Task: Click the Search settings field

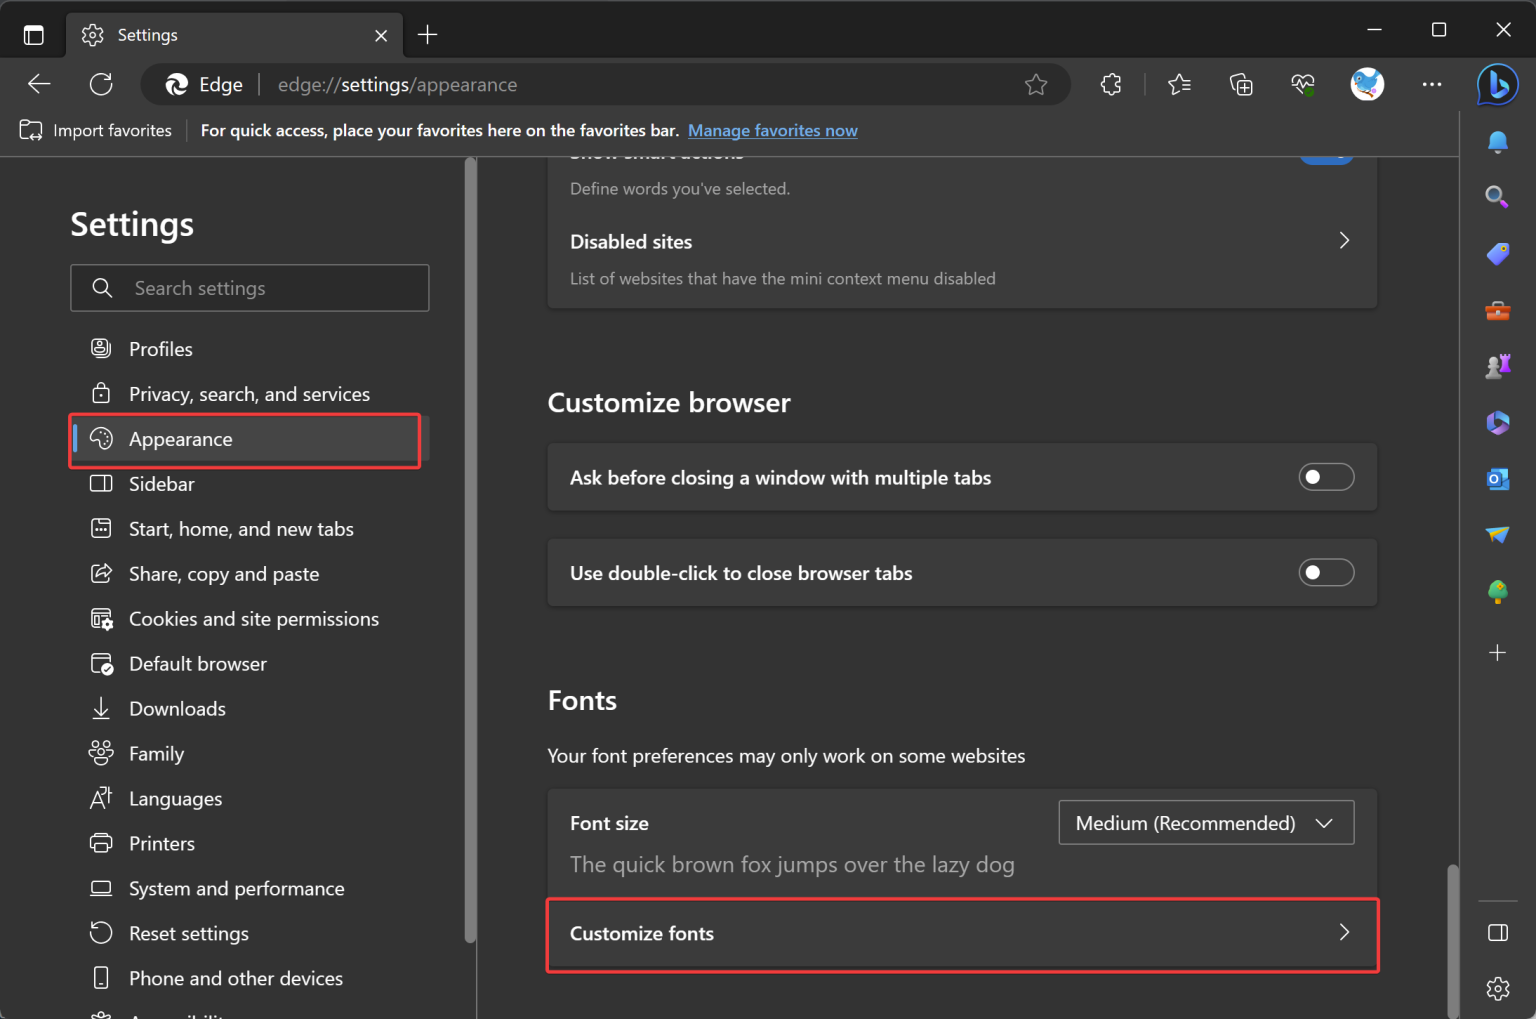Action: pyautogui.click(x=249, y=288)
